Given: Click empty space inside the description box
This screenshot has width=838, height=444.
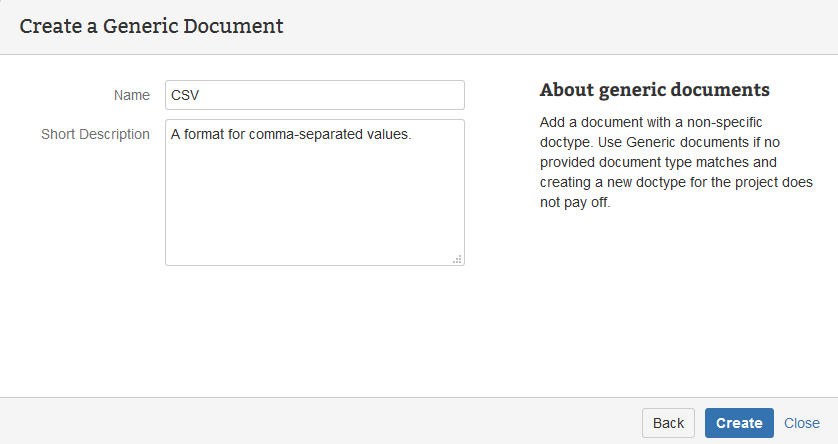Looking at the screenshot, I should pyautogui.click(x=314, y=215).
